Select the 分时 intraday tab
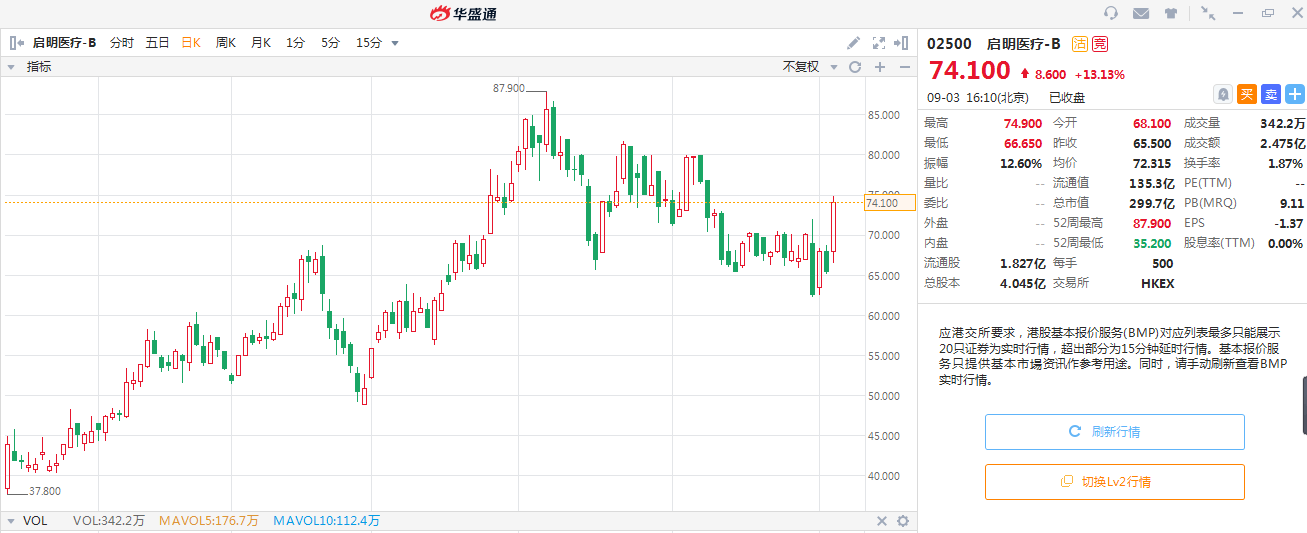Image resolution: width=1307 pixels, height=533 pixels. point(121,43)
